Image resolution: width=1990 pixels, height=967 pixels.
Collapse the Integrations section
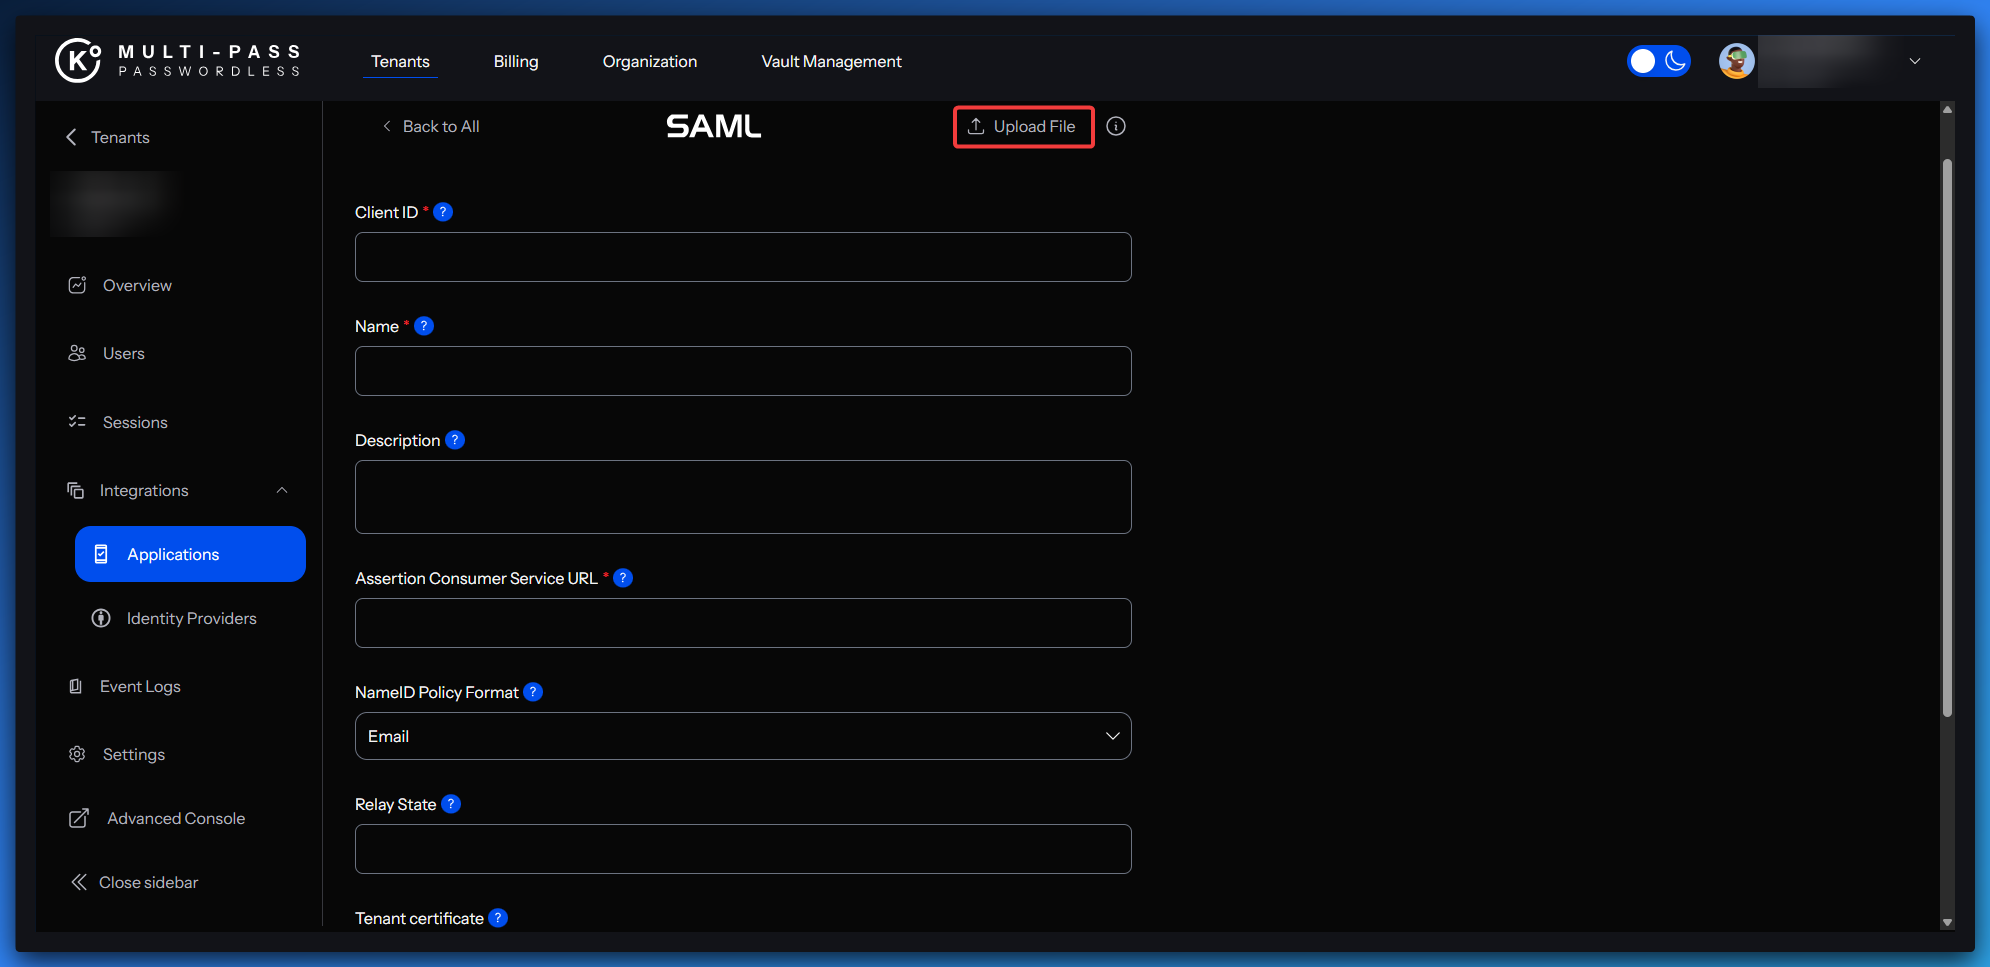(x=282, y=490)
